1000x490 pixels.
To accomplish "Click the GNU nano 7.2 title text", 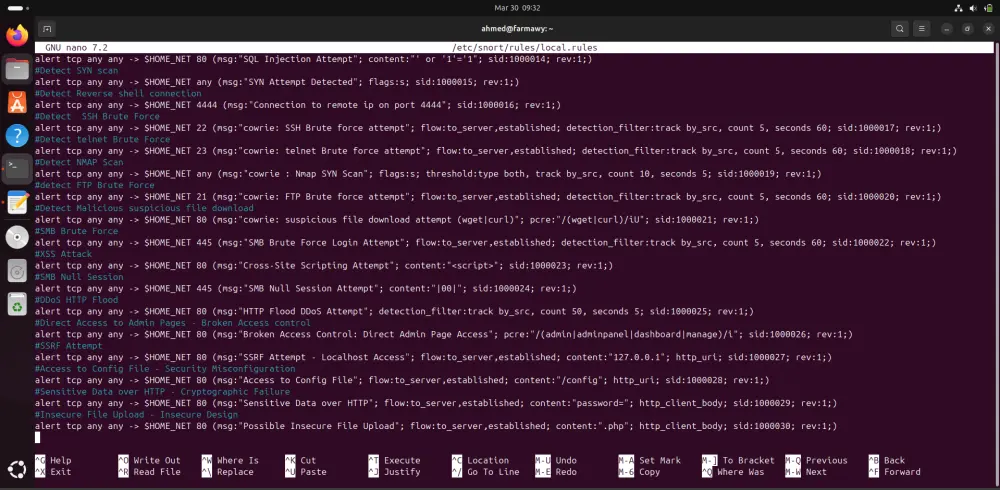I will (x=77, y=47).
